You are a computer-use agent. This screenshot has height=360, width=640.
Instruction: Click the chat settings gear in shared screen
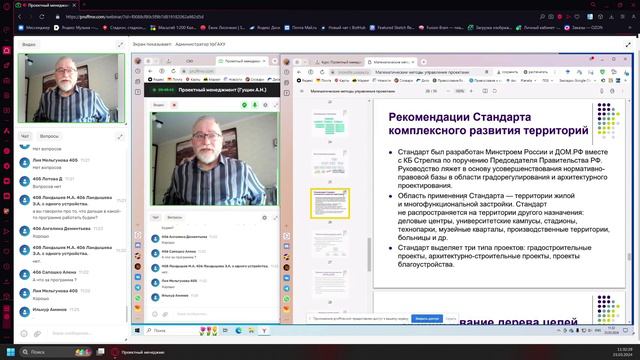[x=264, y=218]
